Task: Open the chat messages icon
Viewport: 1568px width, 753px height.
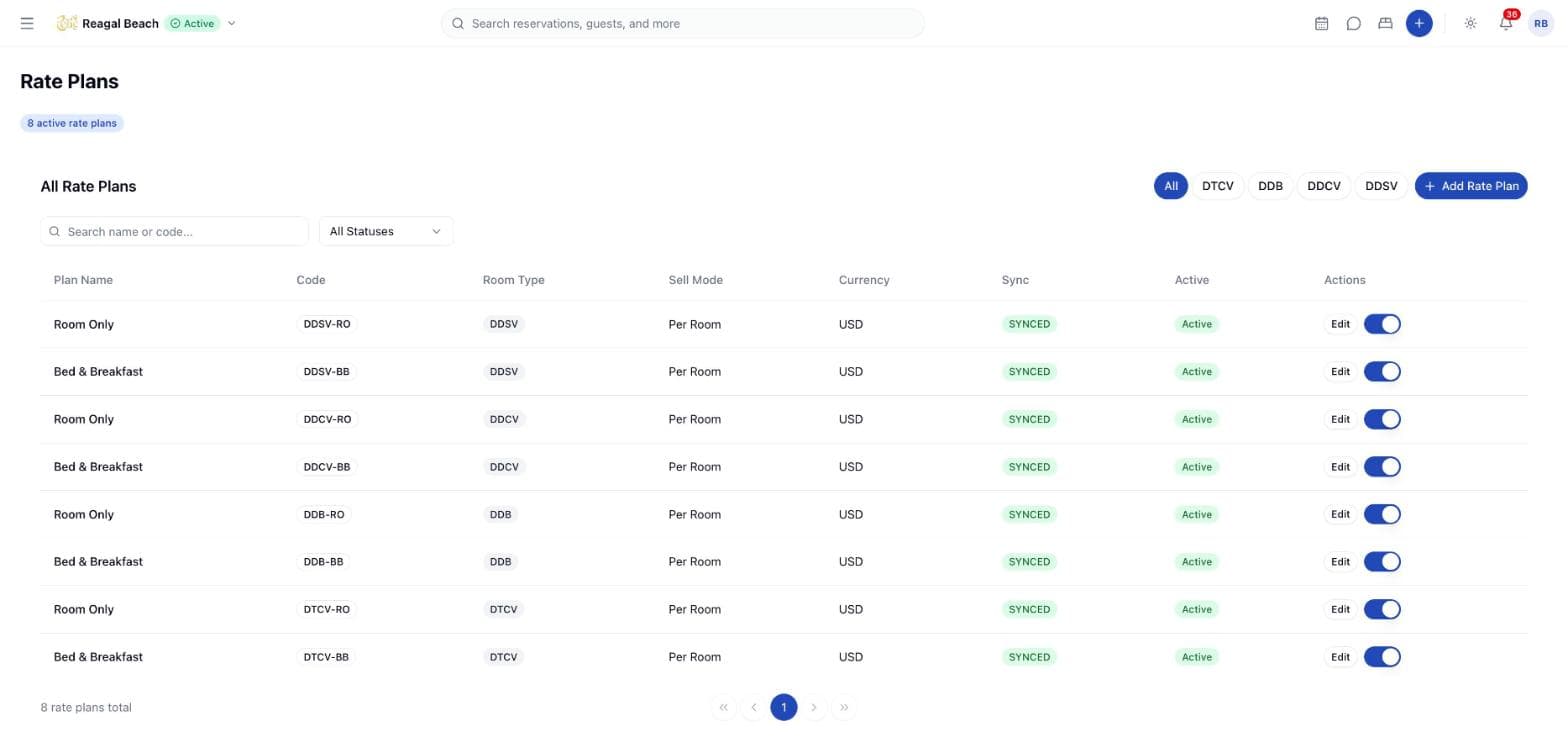Action: click(x=1353, y=23)
